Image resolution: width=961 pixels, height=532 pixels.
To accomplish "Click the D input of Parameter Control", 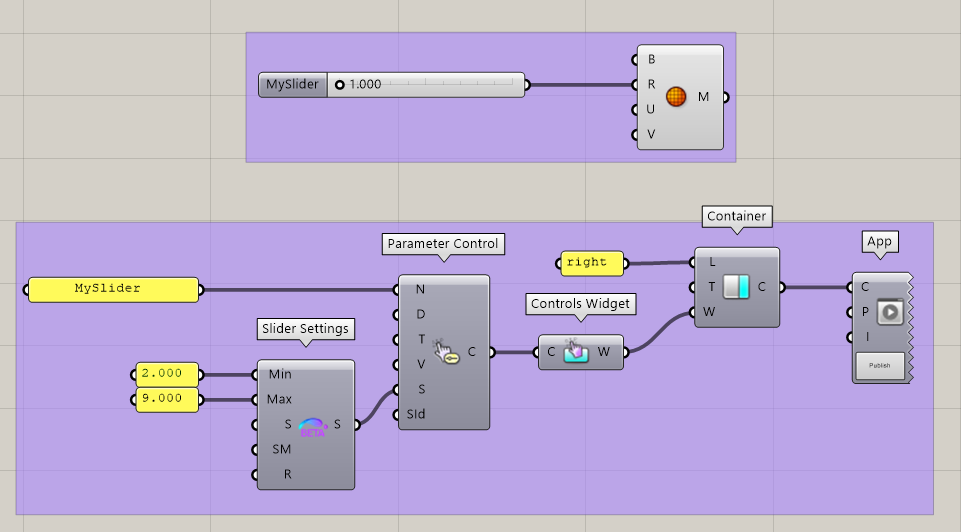I will click(x=420, y=314).
